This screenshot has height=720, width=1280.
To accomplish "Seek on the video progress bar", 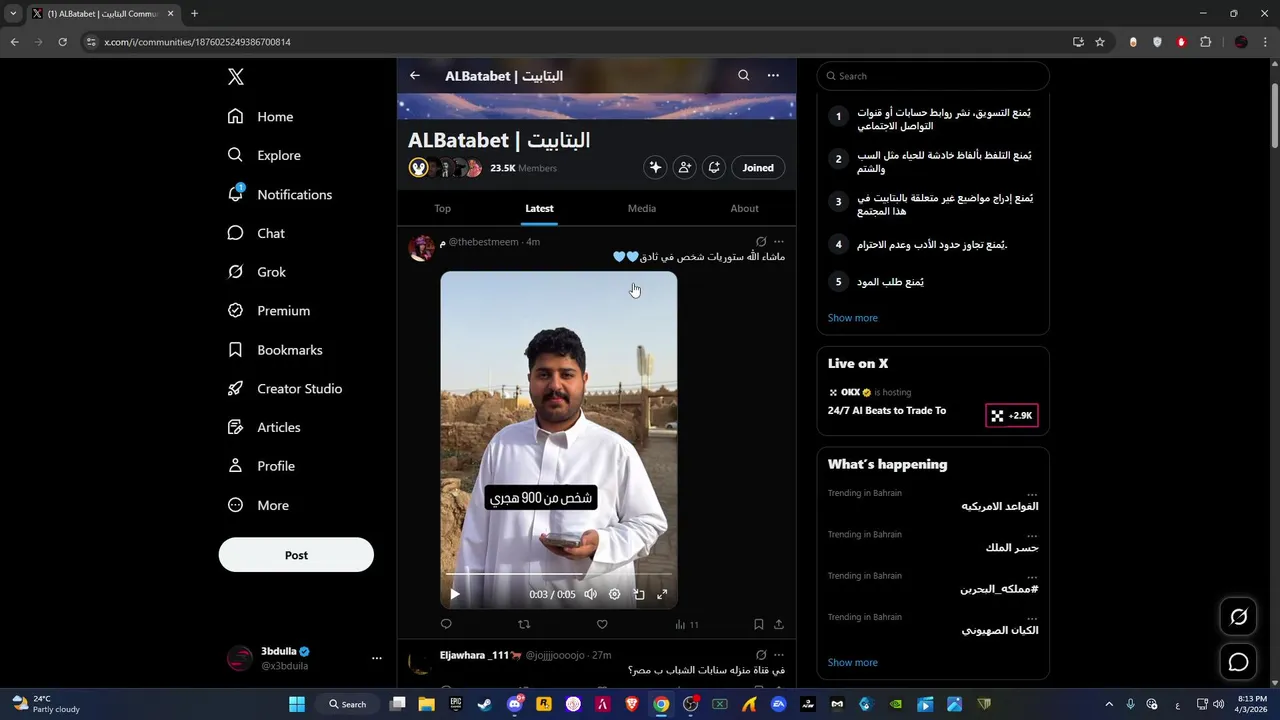I will [558, 574].
